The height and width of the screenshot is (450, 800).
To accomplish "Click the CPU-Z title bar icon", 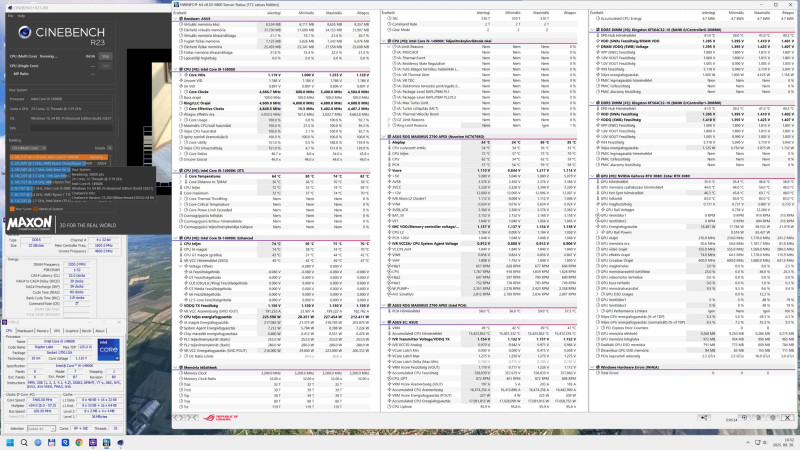I will click(x=5, y=322).
